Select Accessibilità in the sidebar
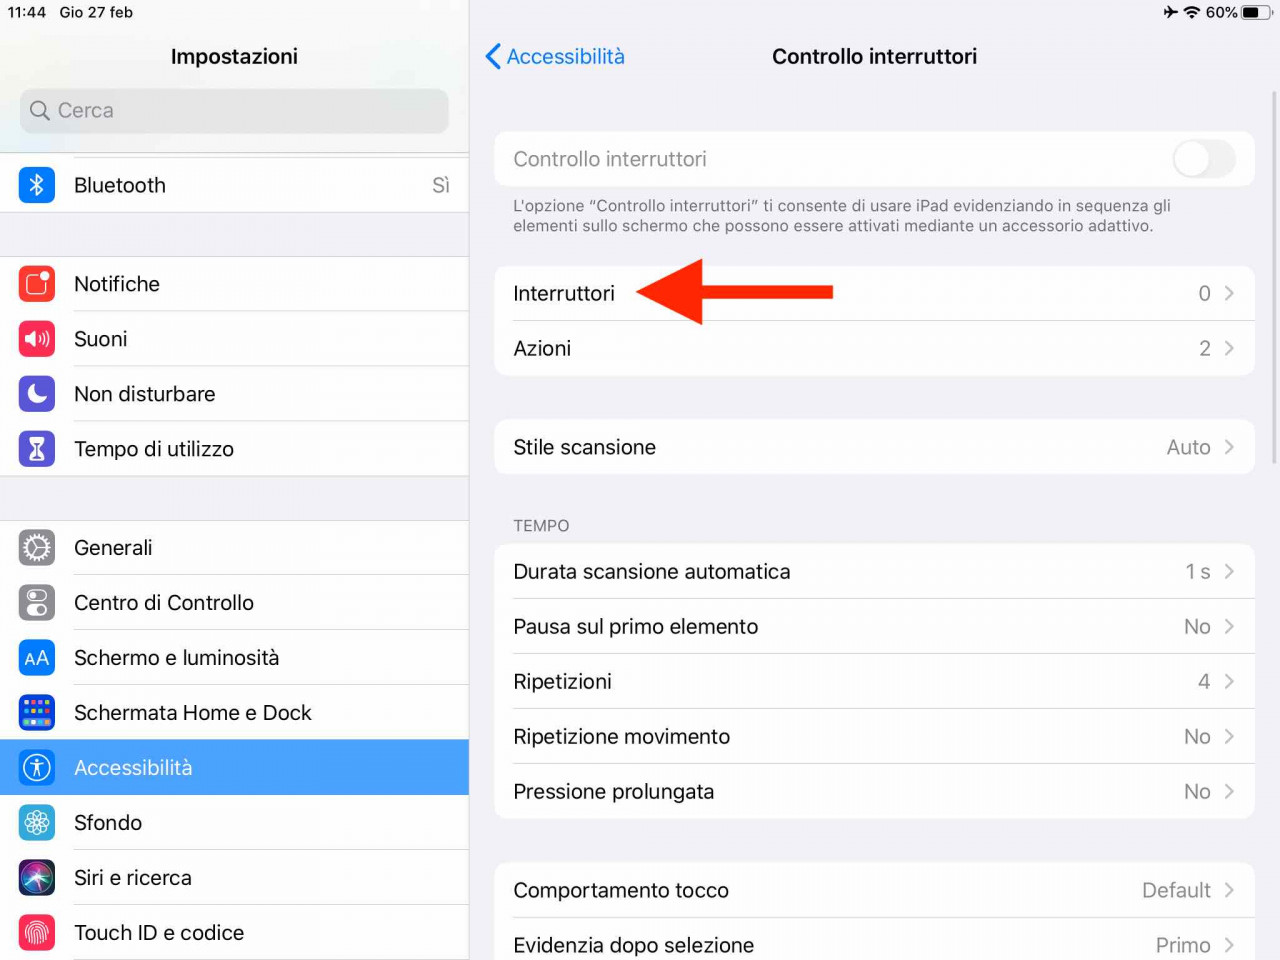Image resolution: width=1280 pixels, height=960 pixels. pos(234,768)
